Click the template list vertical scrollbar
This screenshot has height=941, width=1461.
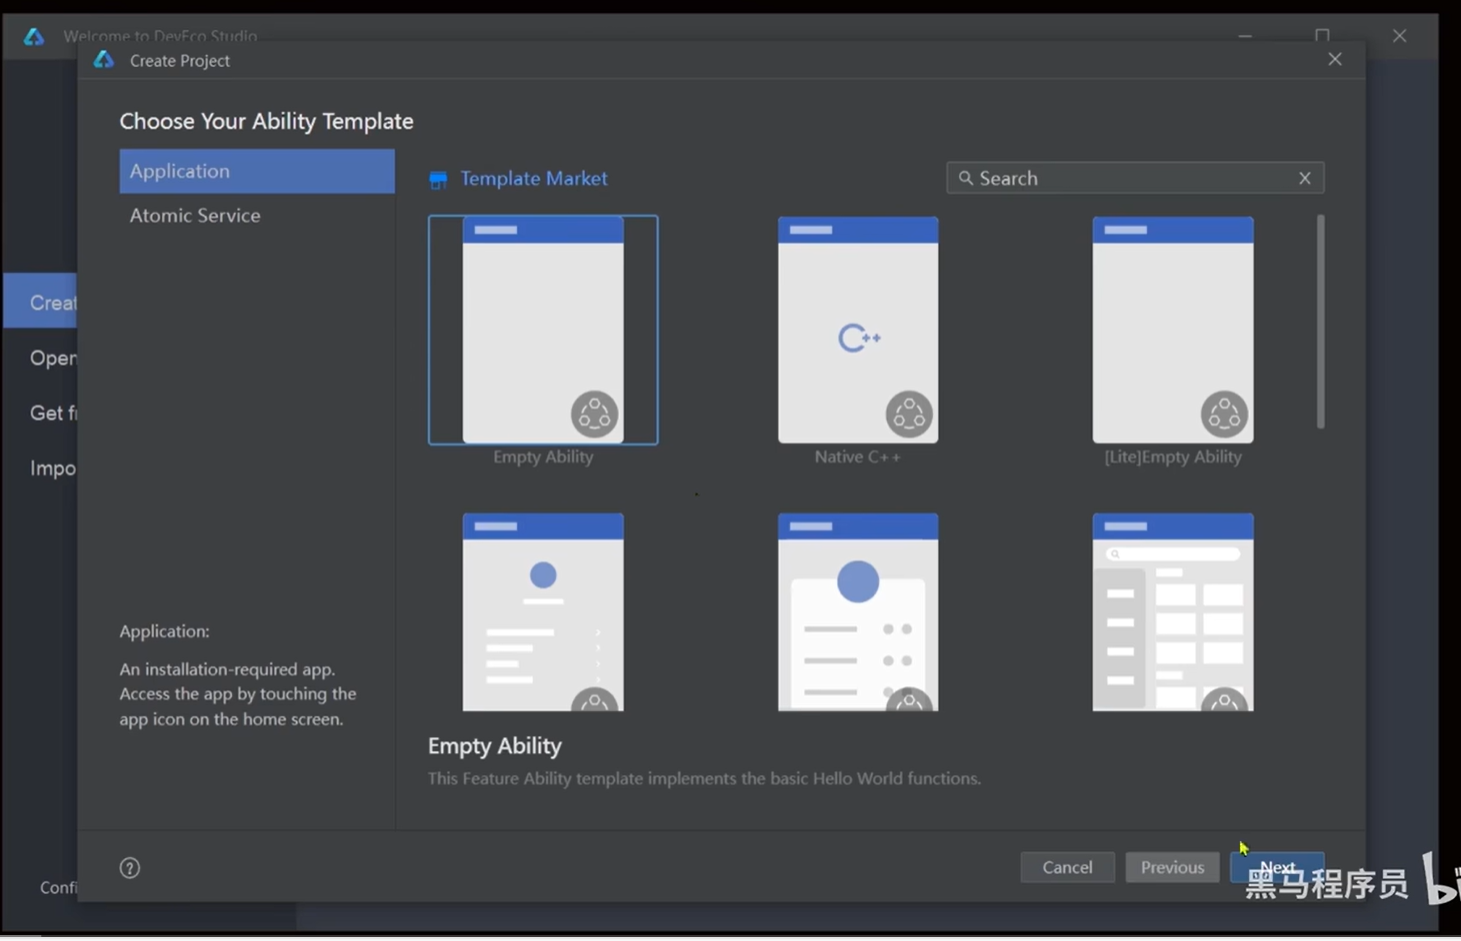point(1320,321)
